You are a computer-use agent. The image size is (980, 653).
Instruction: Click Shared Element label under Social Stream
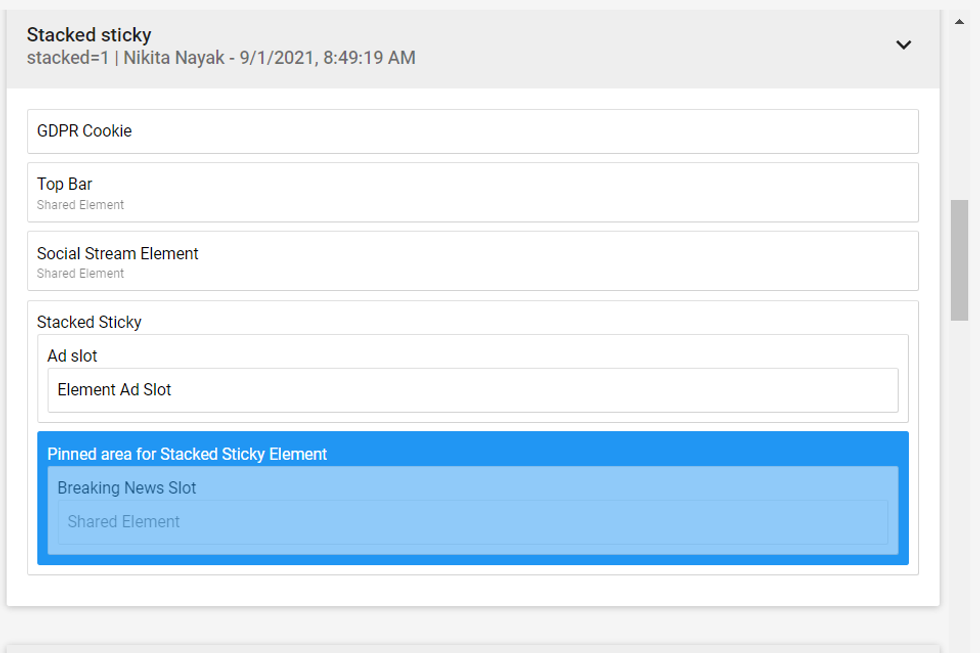[81, 274]
